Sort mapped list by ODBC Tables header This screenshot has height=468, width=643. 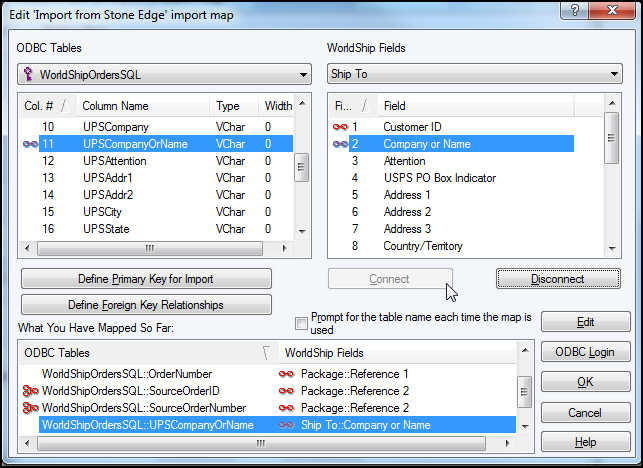click(x=149, y=353)
